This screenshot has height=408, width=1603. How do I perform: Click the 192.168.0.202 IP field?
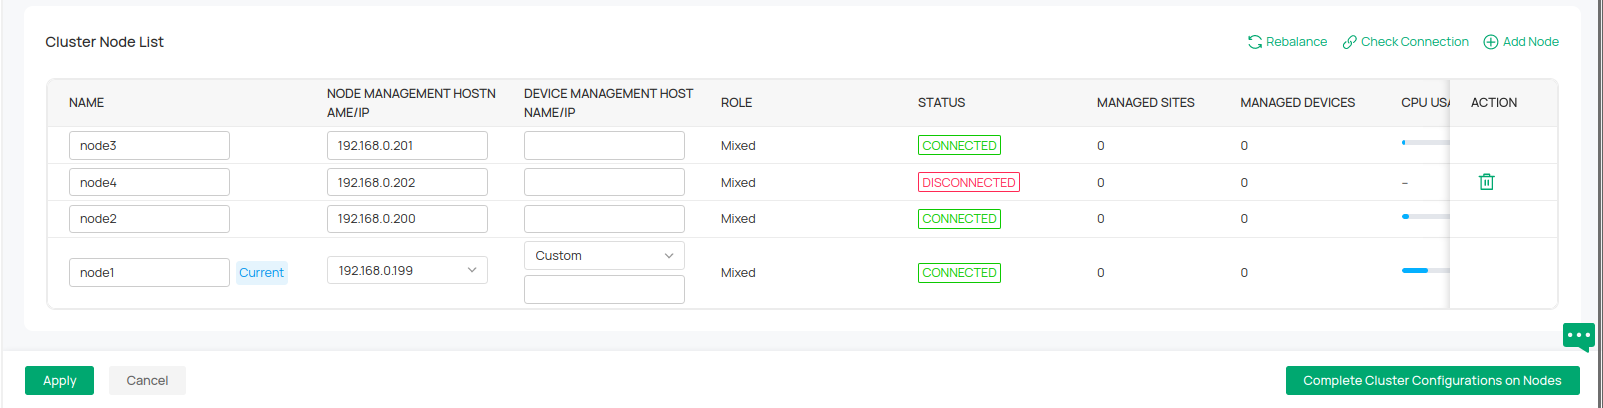click(x=407, y=183)
